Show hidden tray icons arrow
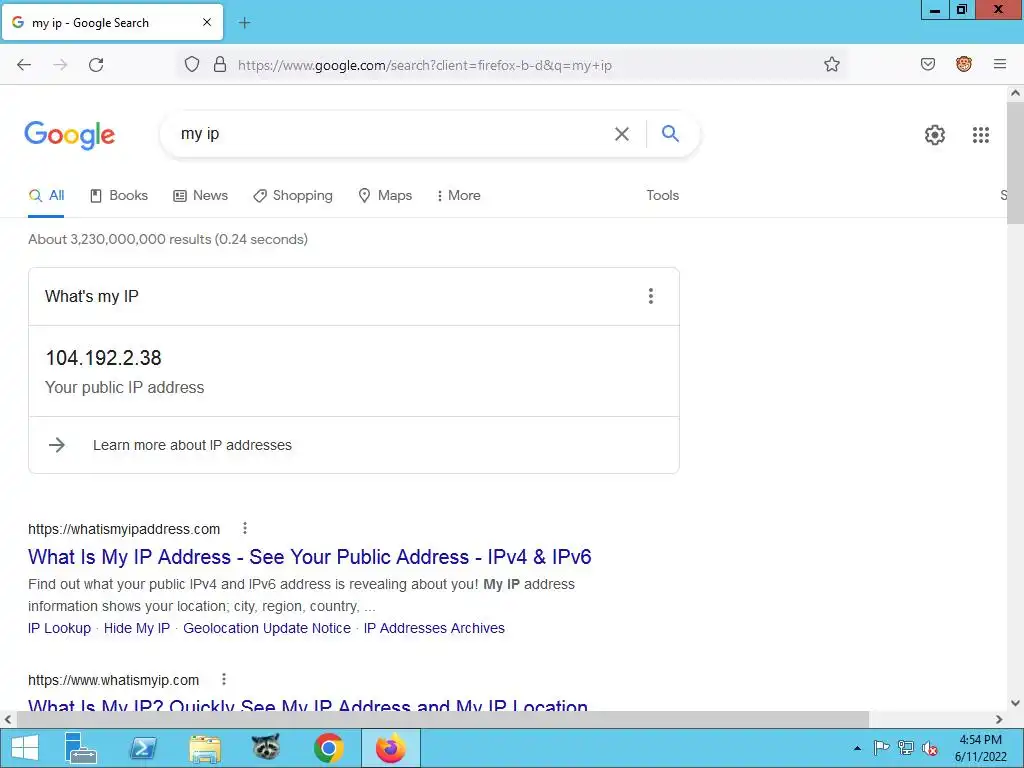Screen dimensions: 1024x768 click(x=857, y=748)
